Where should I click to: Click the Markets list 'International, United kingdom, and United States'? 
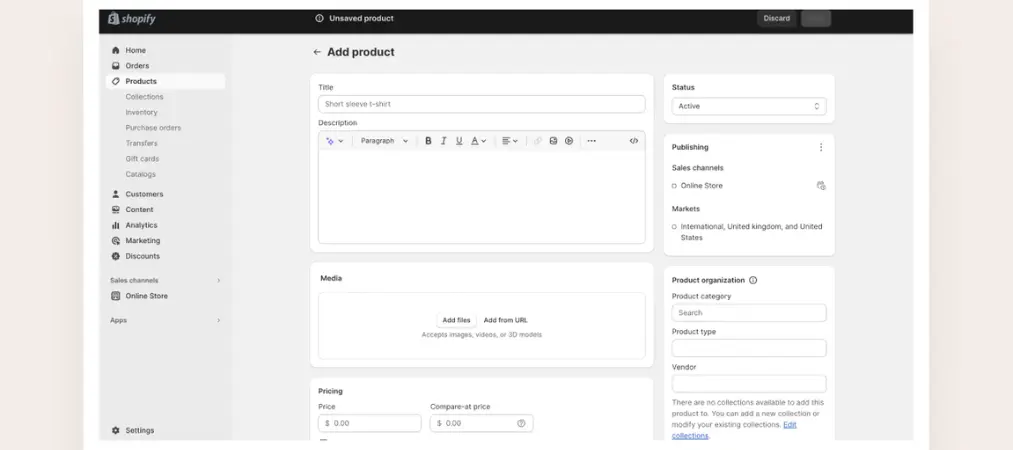click(751, 232)
